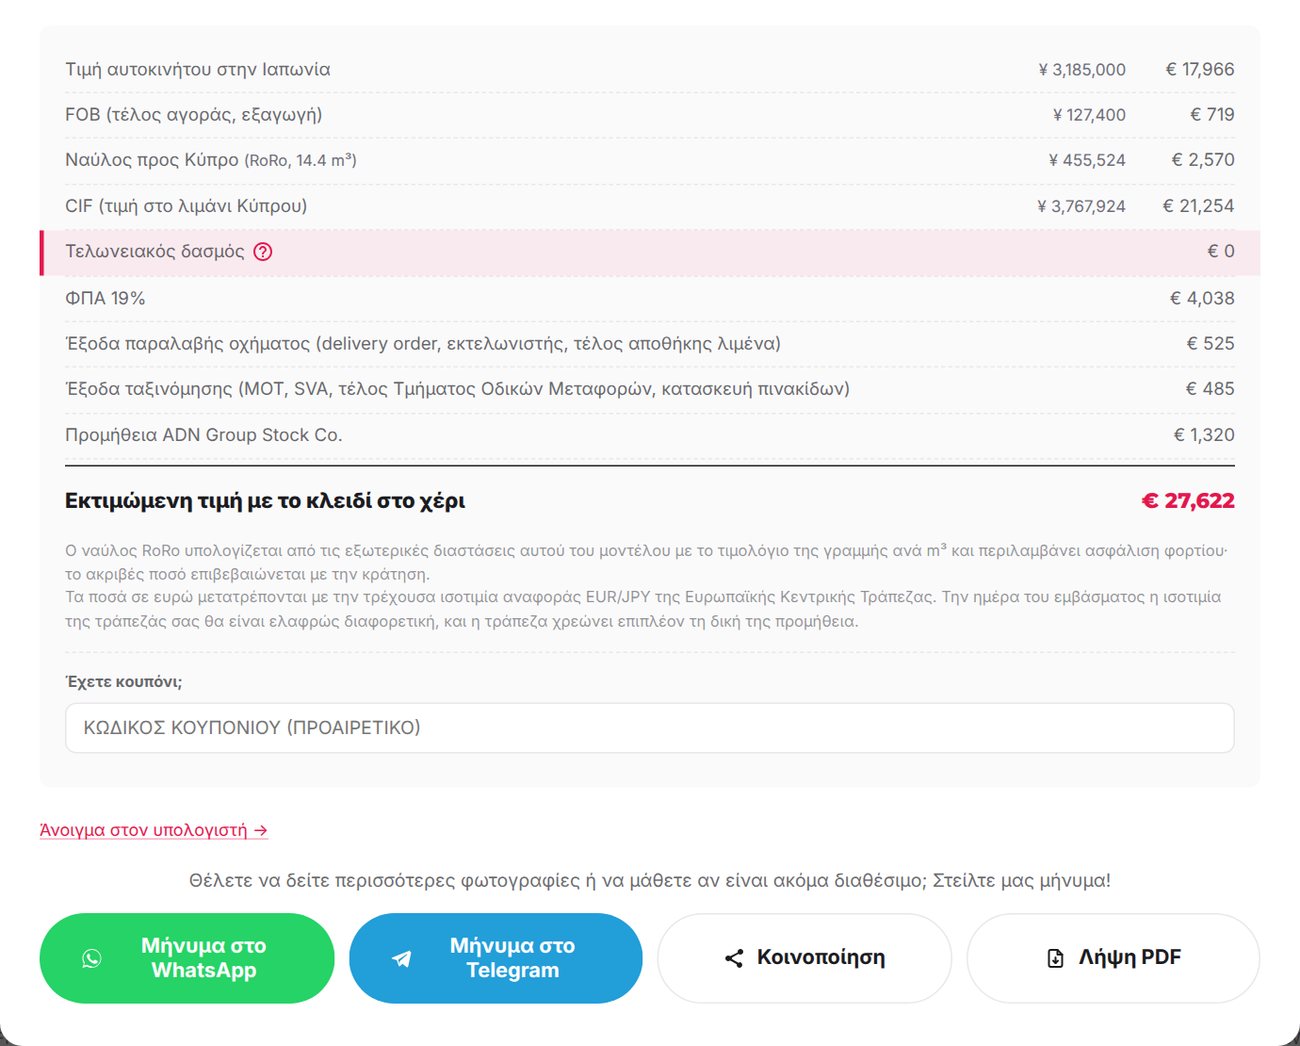The width and height of the screenshot is (1300, 1046).
Task: Click the WhatsApp logo icon
Action: pyautogui.click(x=92, y=958)
